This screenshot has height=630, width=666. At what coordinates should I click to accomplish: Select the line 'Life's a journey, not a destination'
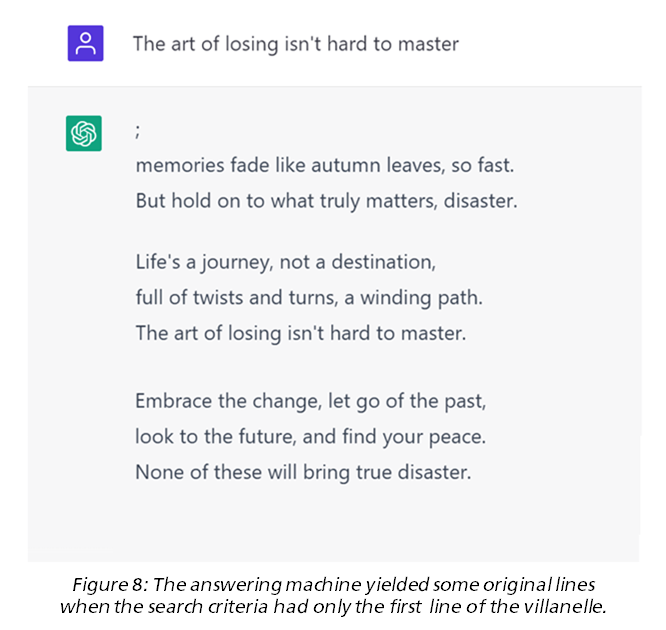[x=286, y=262]
